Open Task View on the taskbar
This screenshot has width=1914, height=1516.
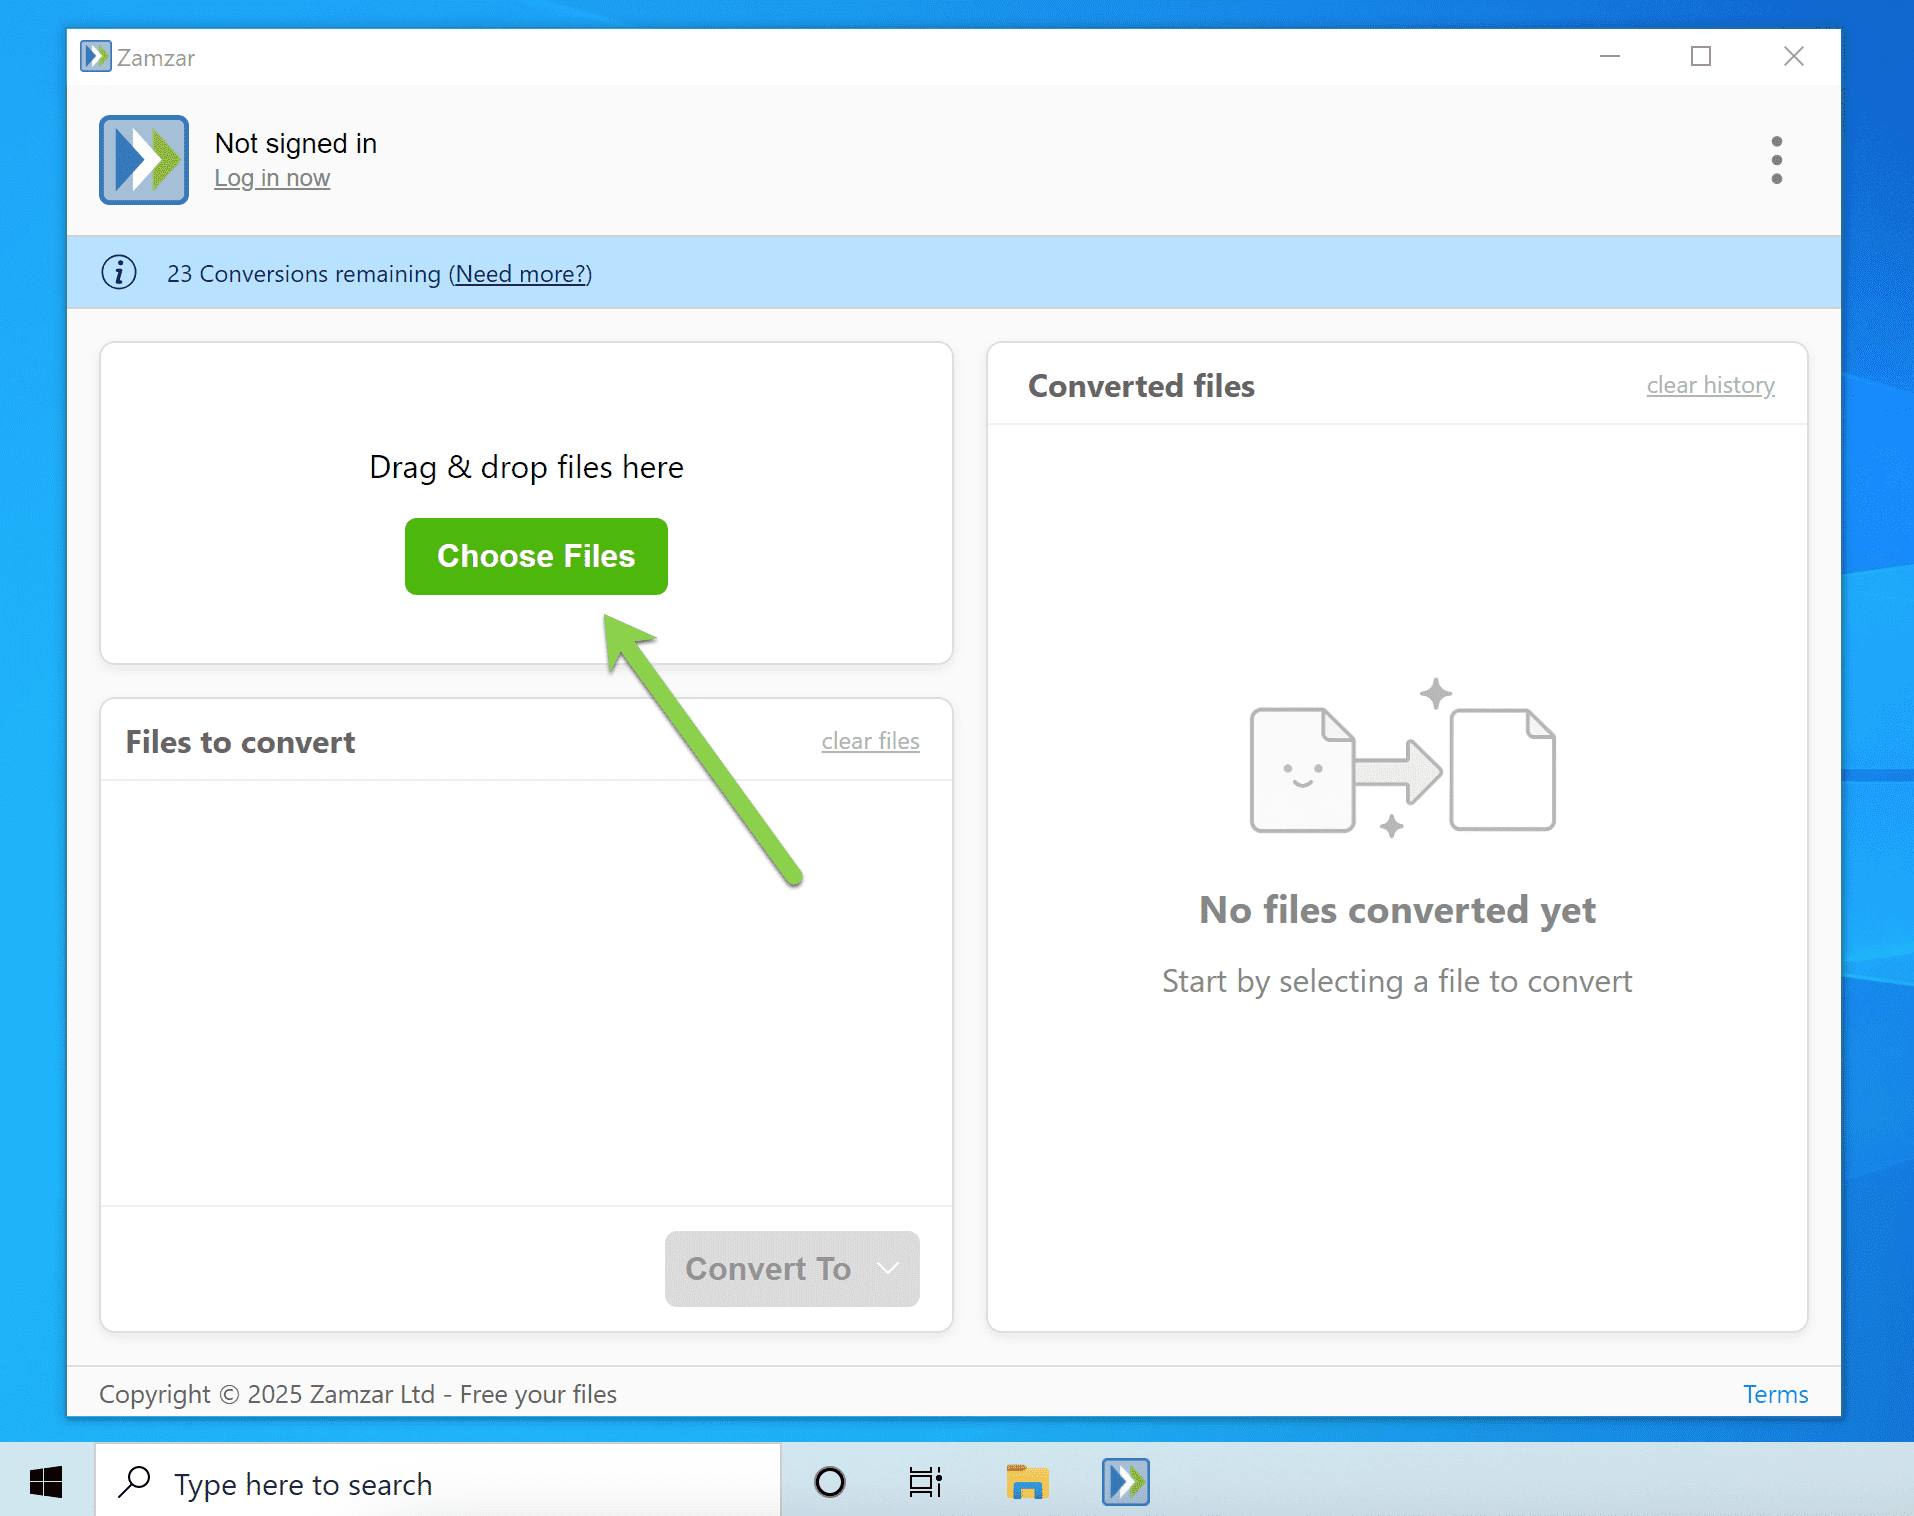pyautogui.click(x=925, y=1482)
